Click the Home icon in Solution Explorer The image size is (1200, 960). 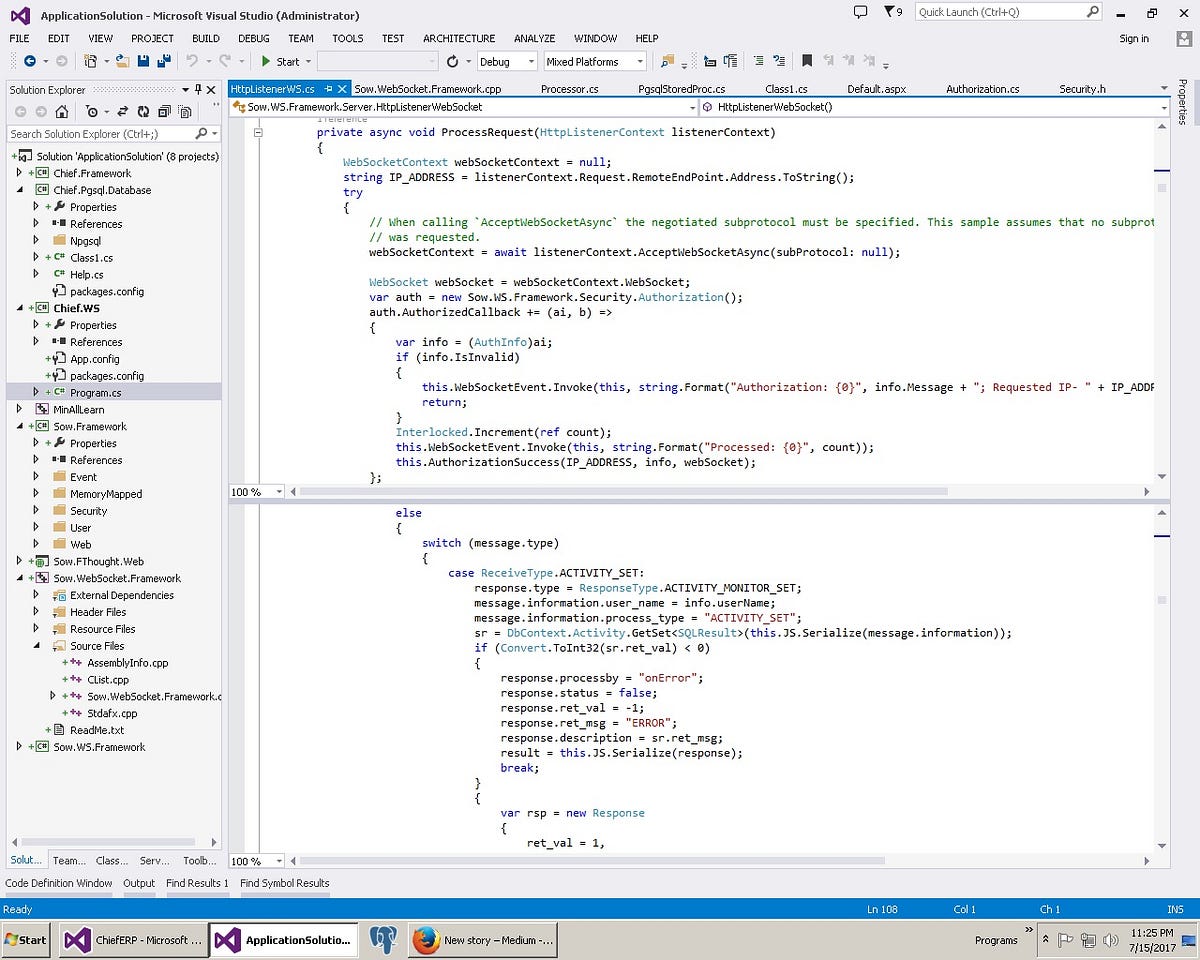click(62, 112)
